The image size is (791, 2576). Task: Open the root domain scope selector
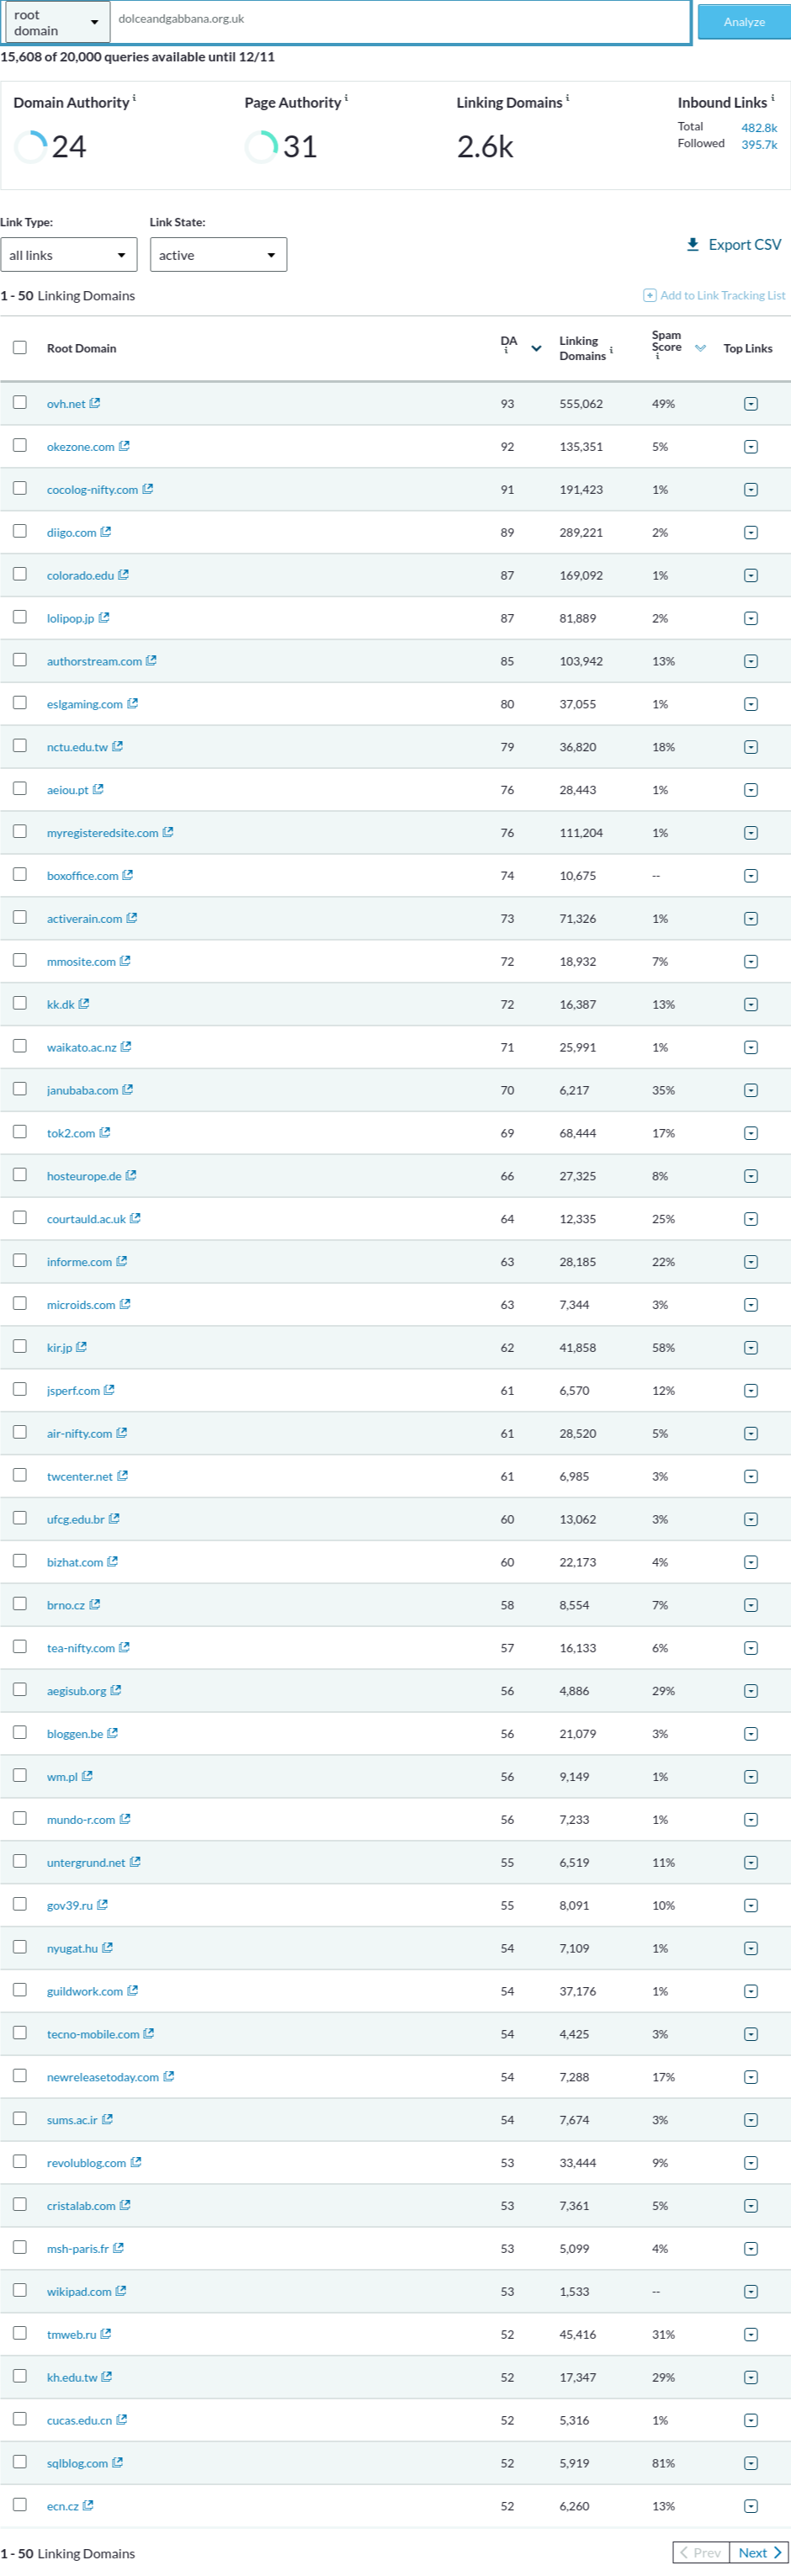tap(56, 22)
